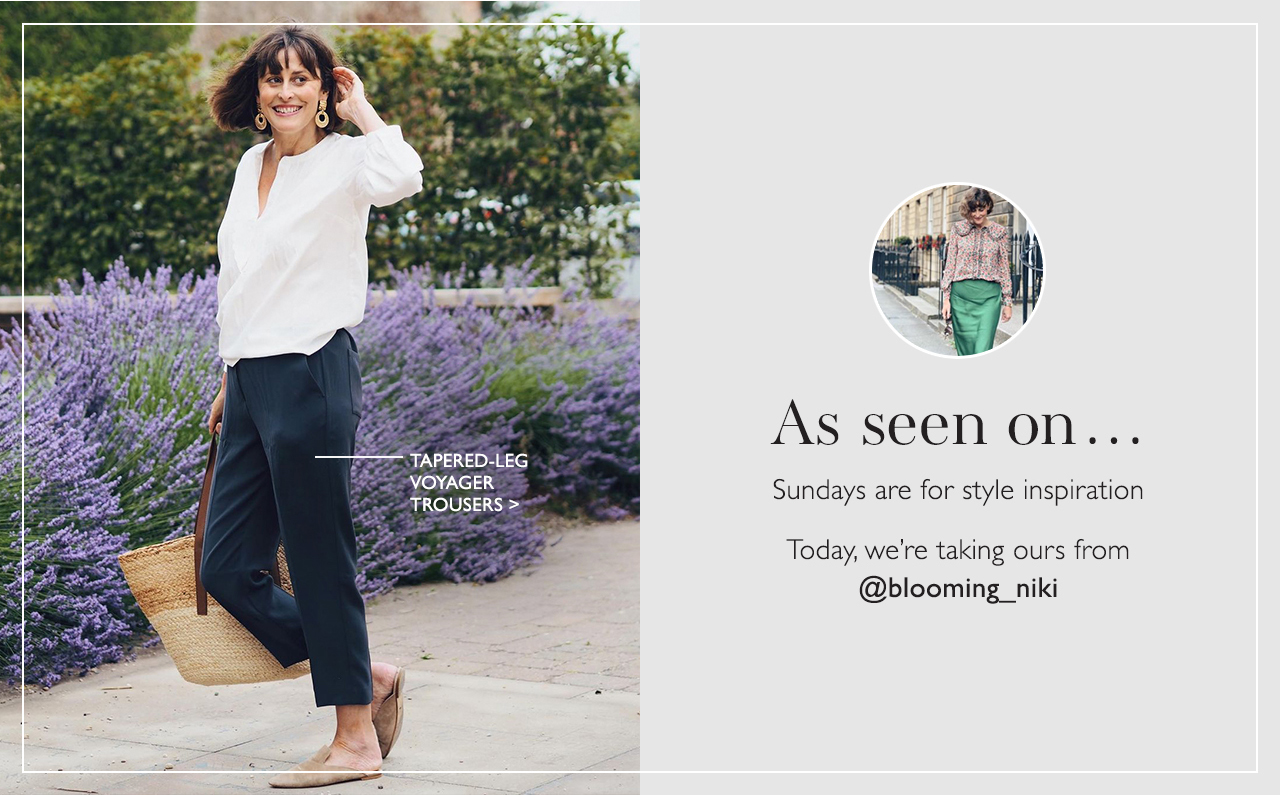Click the "Today, we're taking ours from" line

958,550
